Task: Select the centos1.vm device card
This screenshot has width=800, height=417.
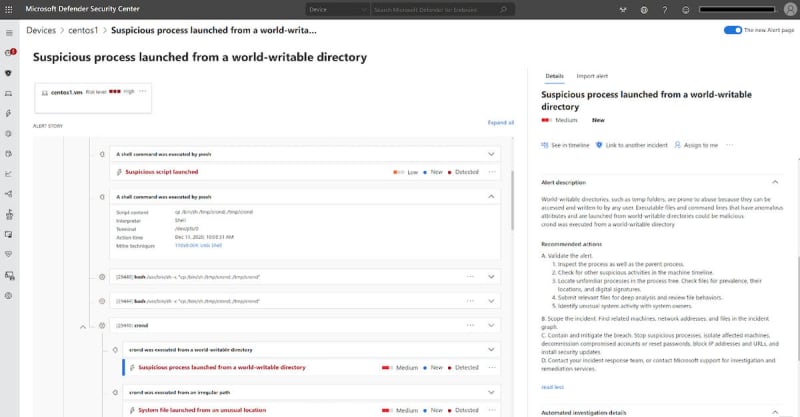Action: point(93,97)
